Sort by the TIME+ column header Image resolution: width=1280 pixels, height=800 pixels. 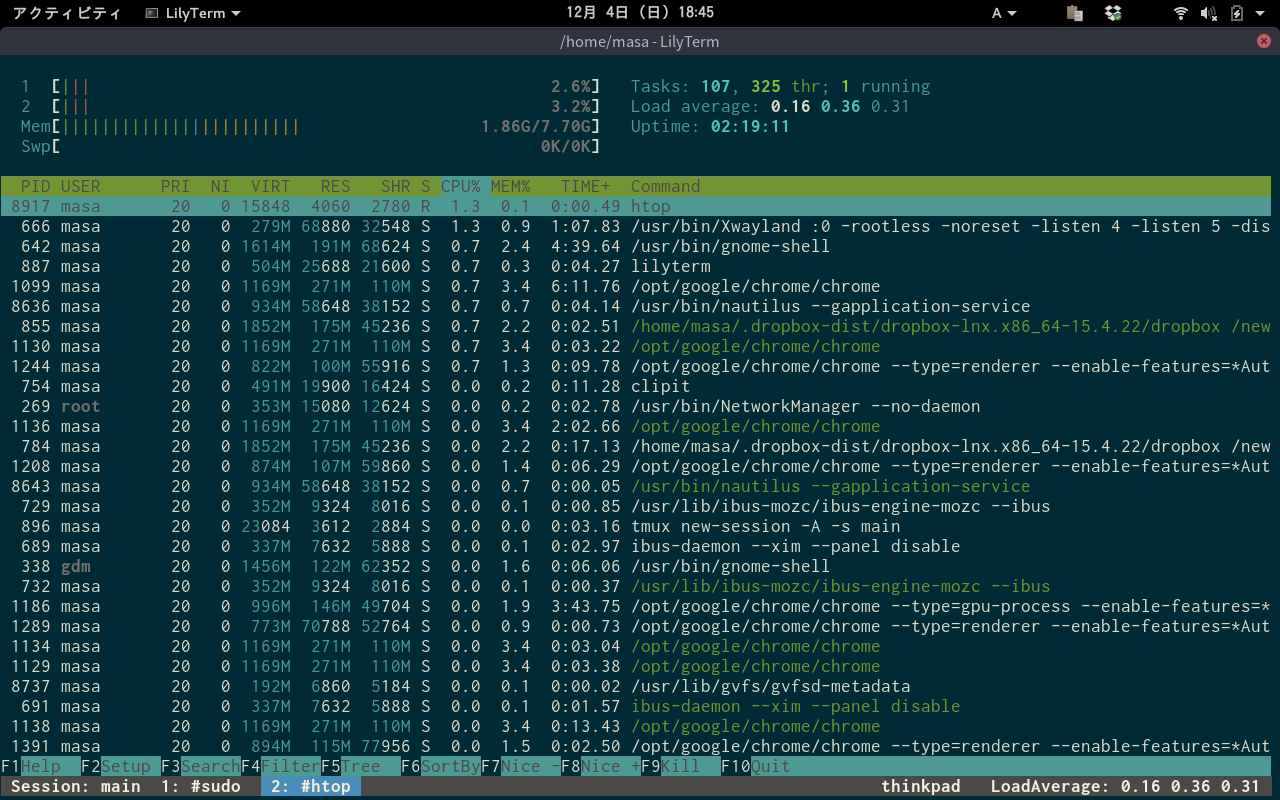pos(586,186)
